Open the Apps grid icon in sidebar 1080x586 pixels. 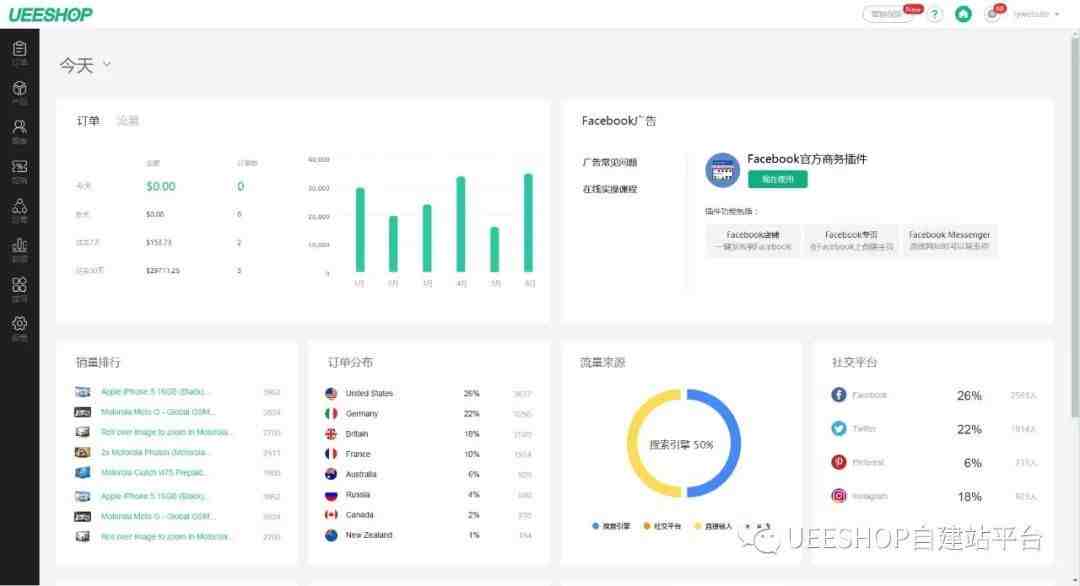tap(19, 288)
